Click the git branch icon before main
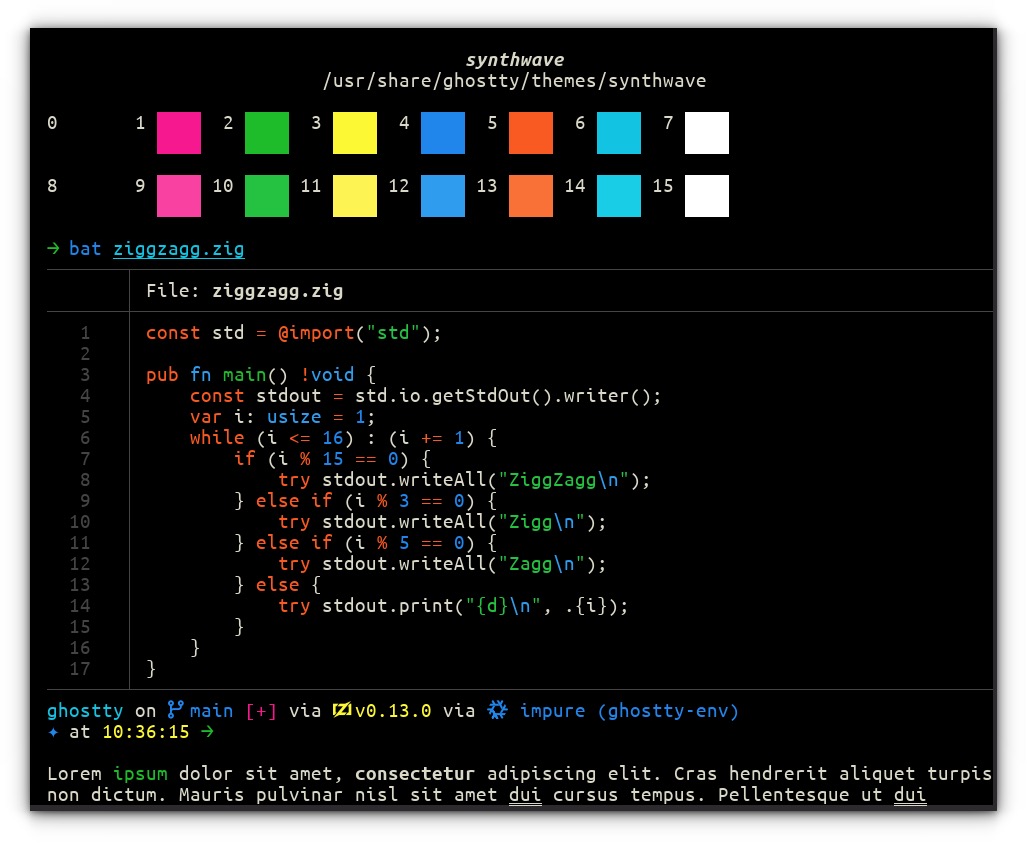 click(175, 710)
